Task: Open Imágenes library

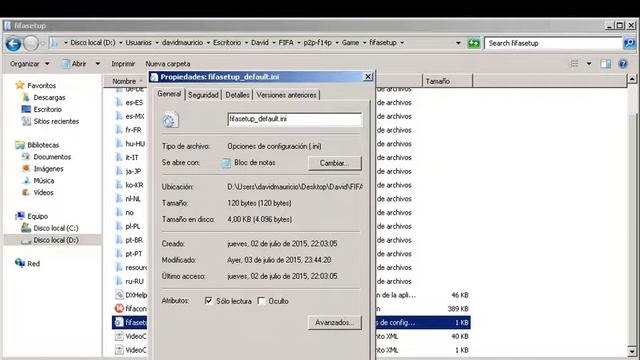Action: [48, 169]
